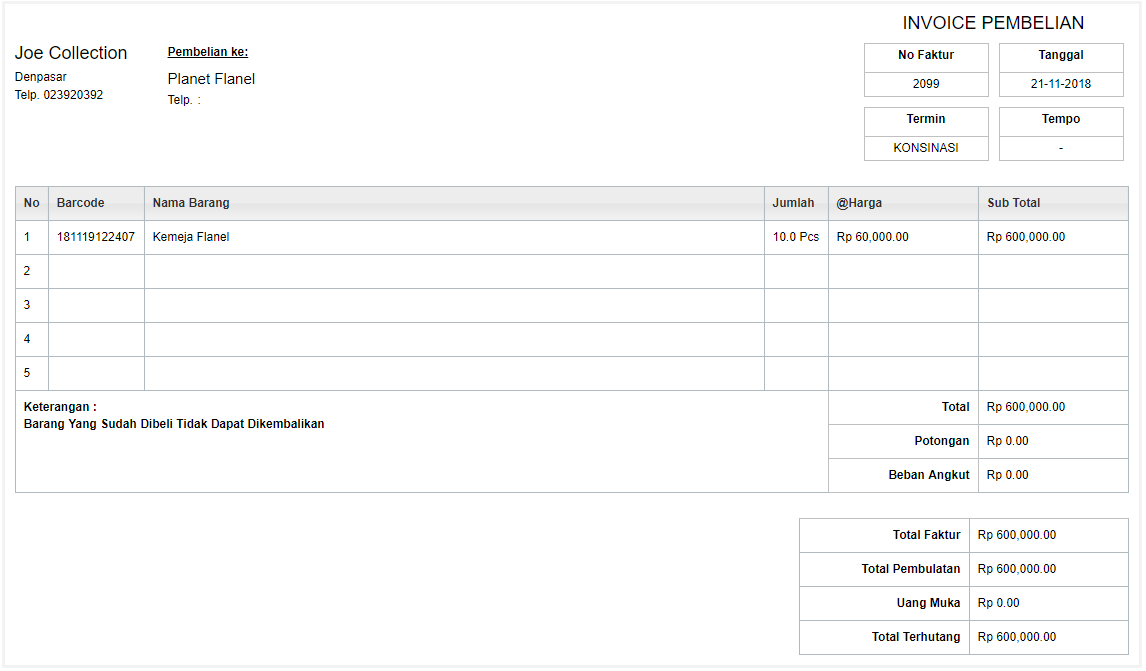The image size is (1146, 671).
Task: Select the Total Terhutang amount
Action: (1017, 637)
